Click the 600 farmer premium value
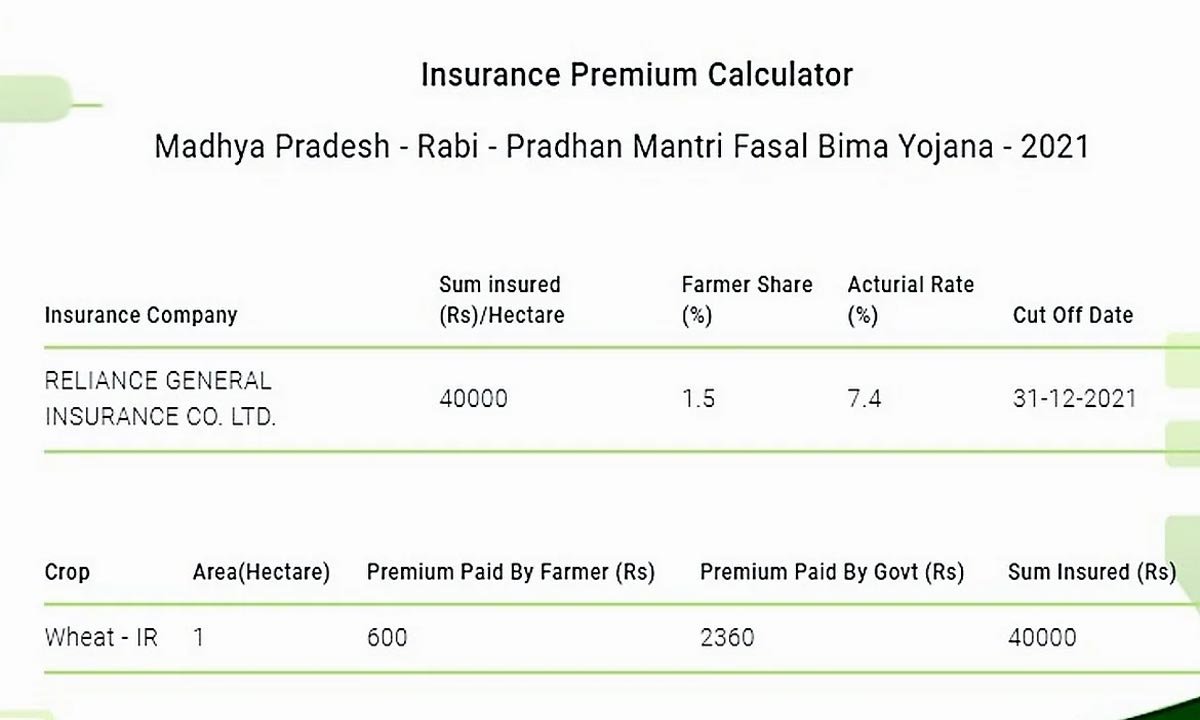Viewport: 1200px width, 720px height. coord(387,637)
